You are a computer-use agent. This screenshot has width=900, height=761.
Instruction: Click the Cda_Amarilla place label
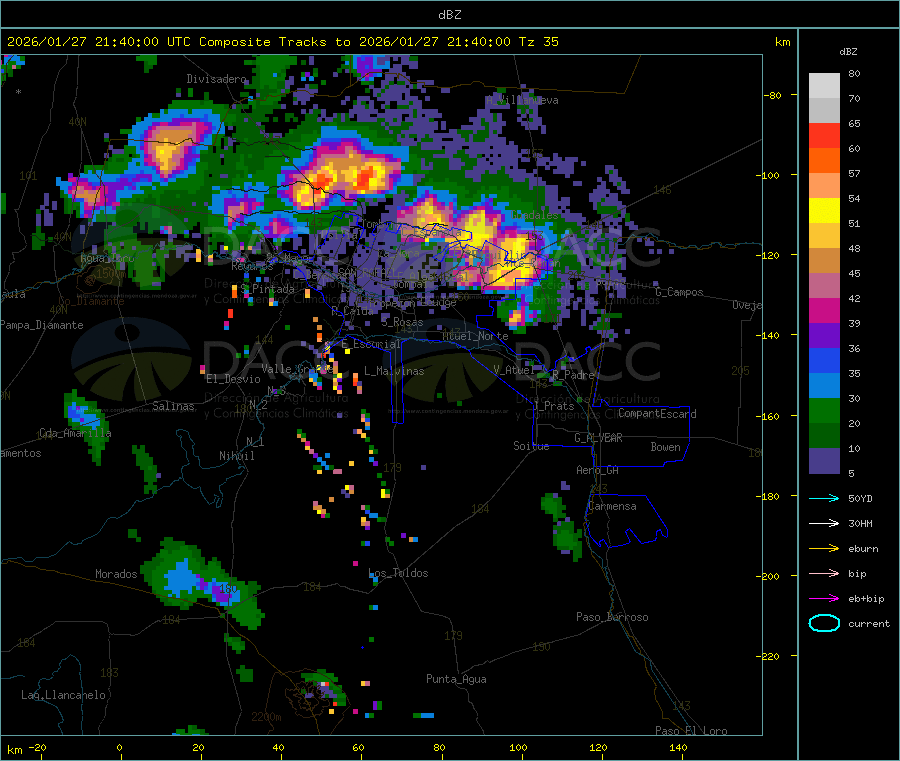click(75, 433)
